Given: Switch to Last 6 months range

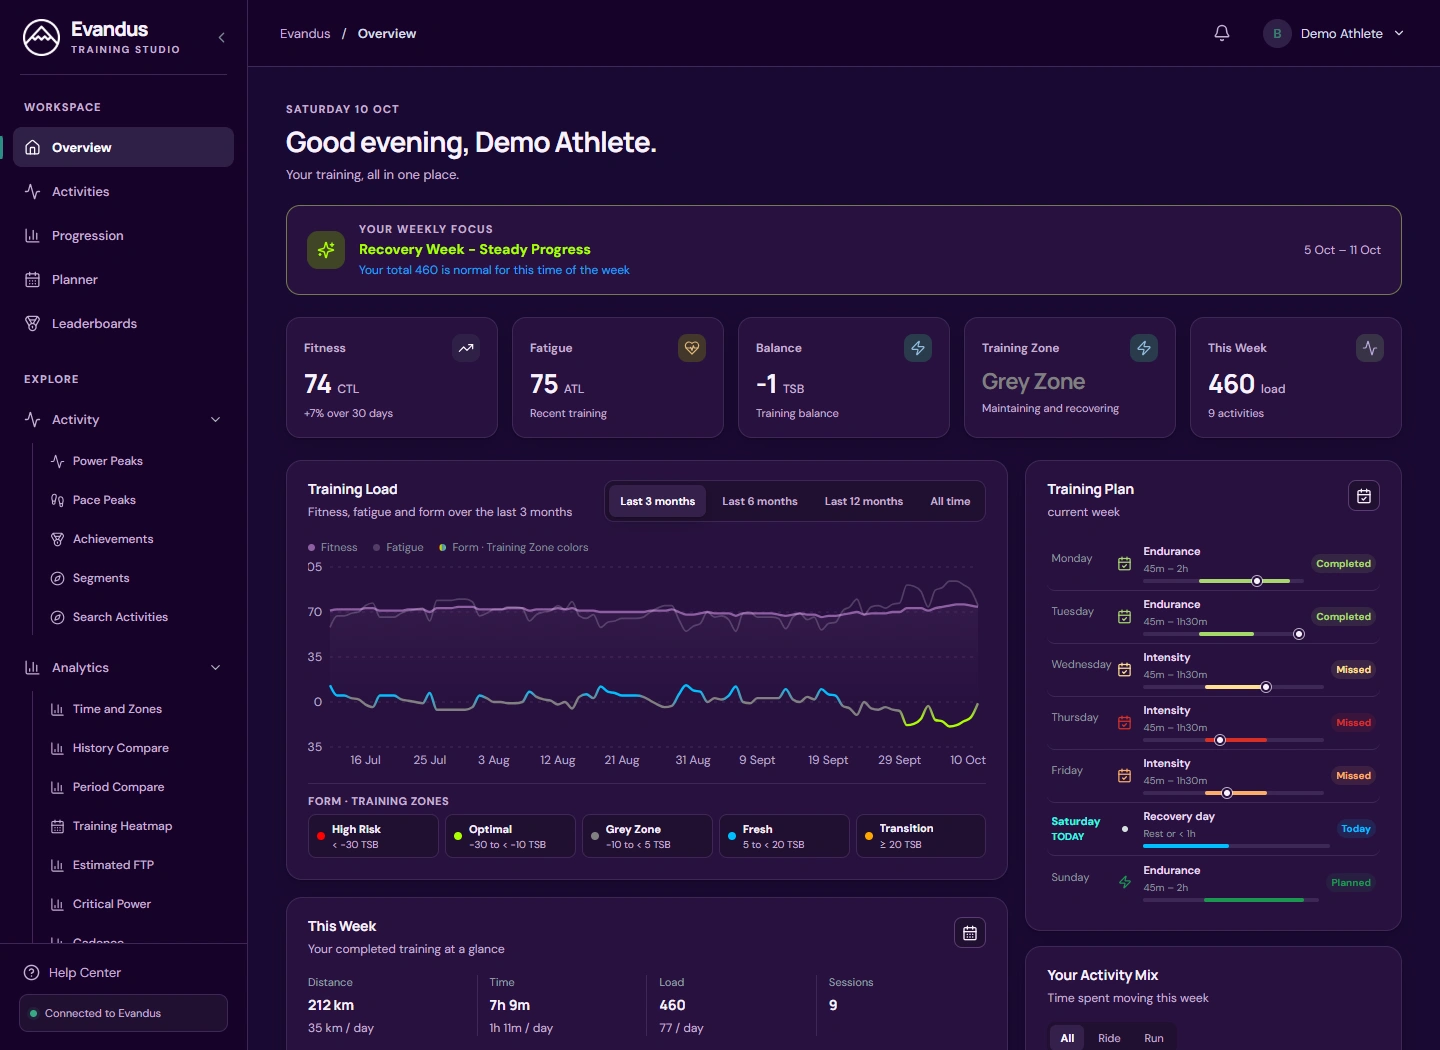Looking at the screenshot, I should tap(760, 501).
